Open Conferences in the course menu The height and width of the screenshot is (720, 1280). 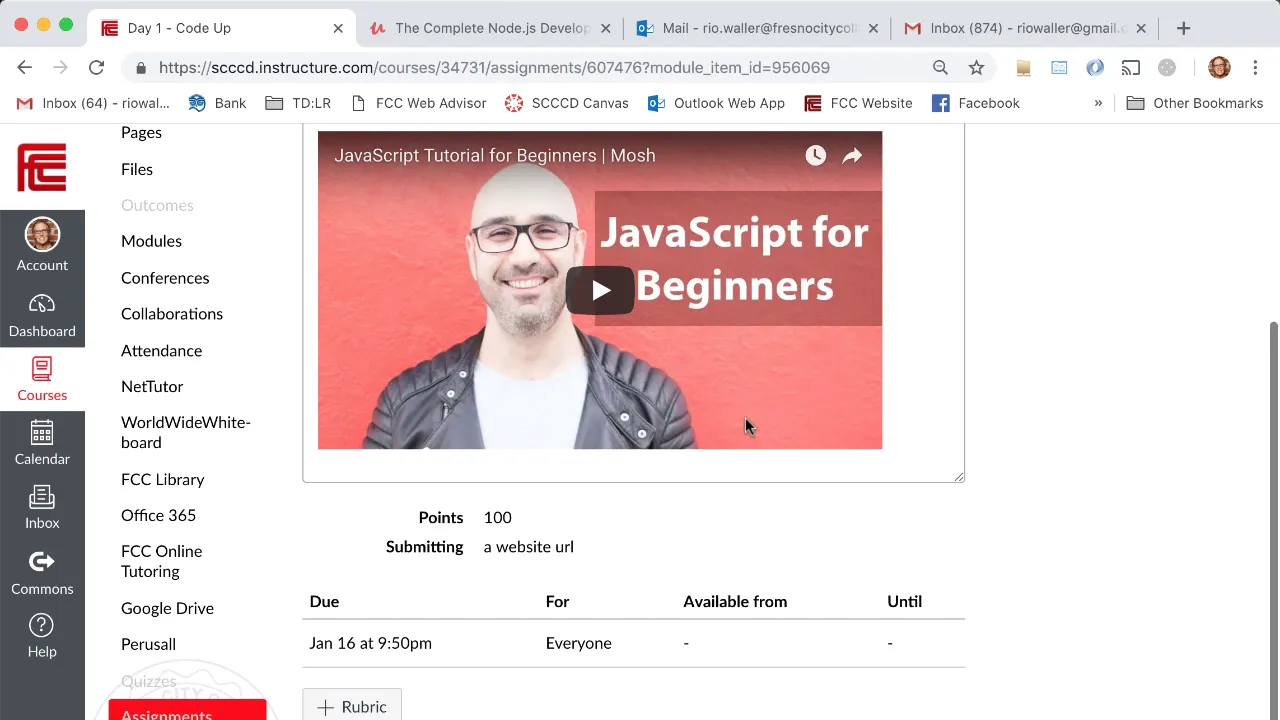pyautogui.click(x=165, y=278)
